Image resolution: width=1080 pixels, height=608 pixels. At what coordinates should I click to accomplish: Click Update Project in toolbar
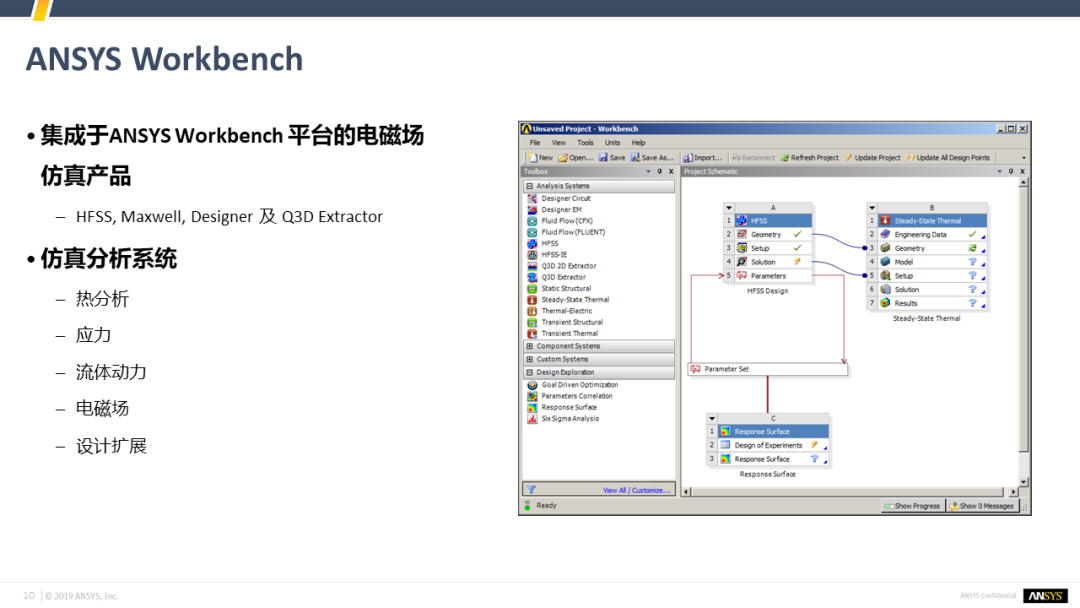(872, 158)
